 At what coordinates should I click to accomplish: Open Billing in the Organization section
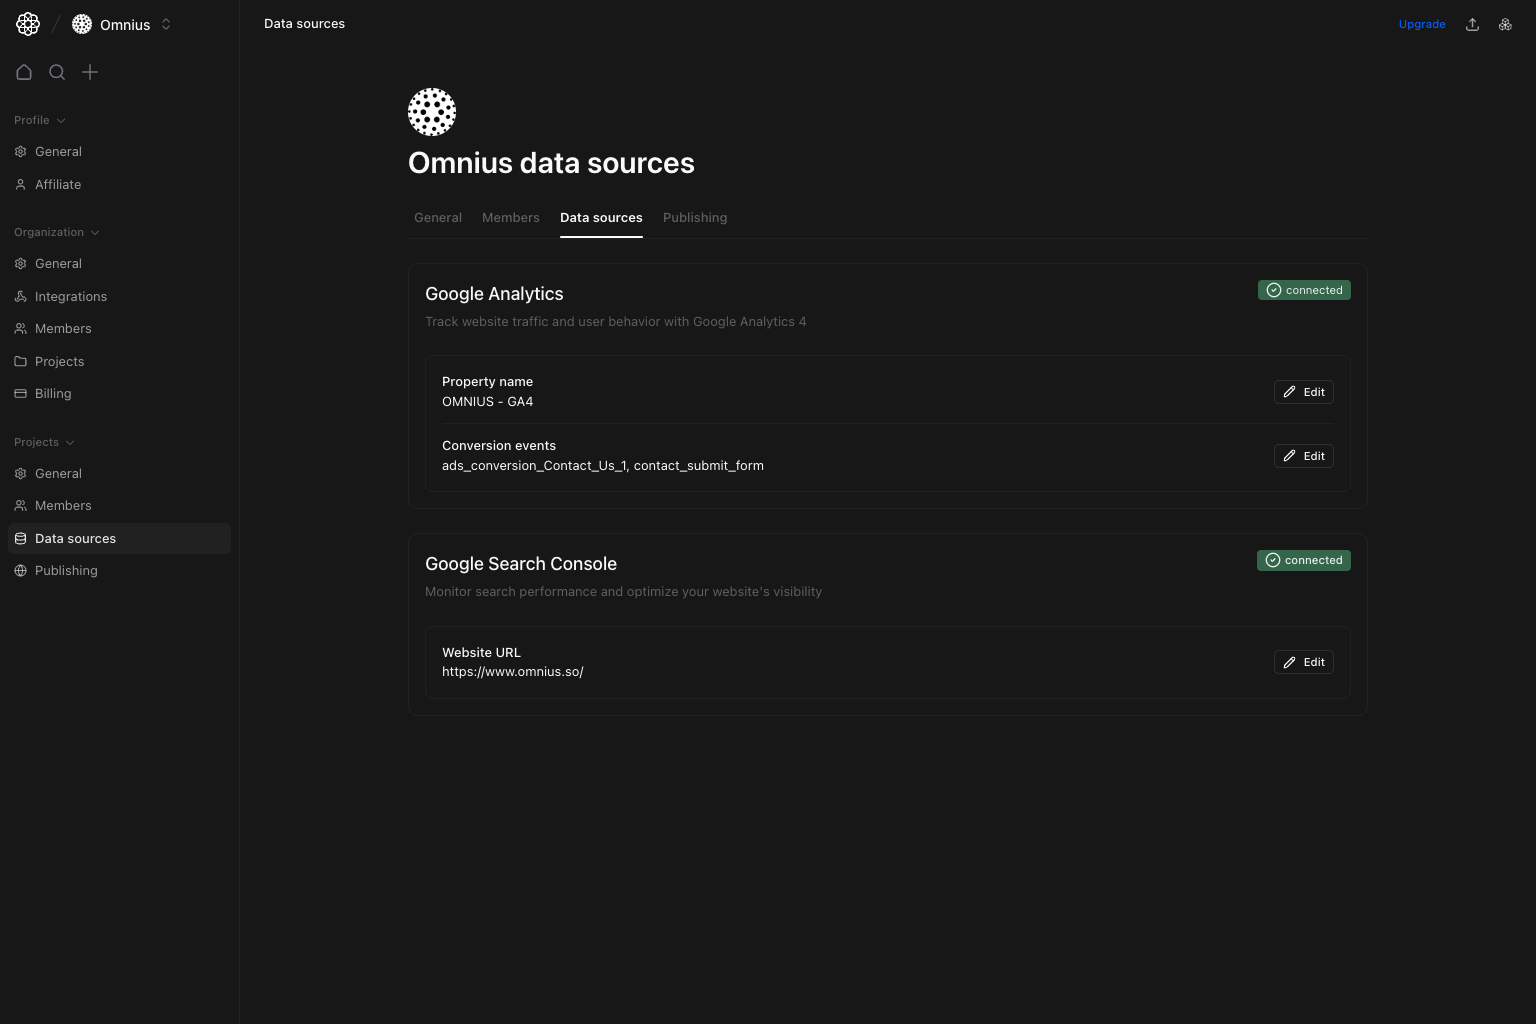tap(53, 393)
